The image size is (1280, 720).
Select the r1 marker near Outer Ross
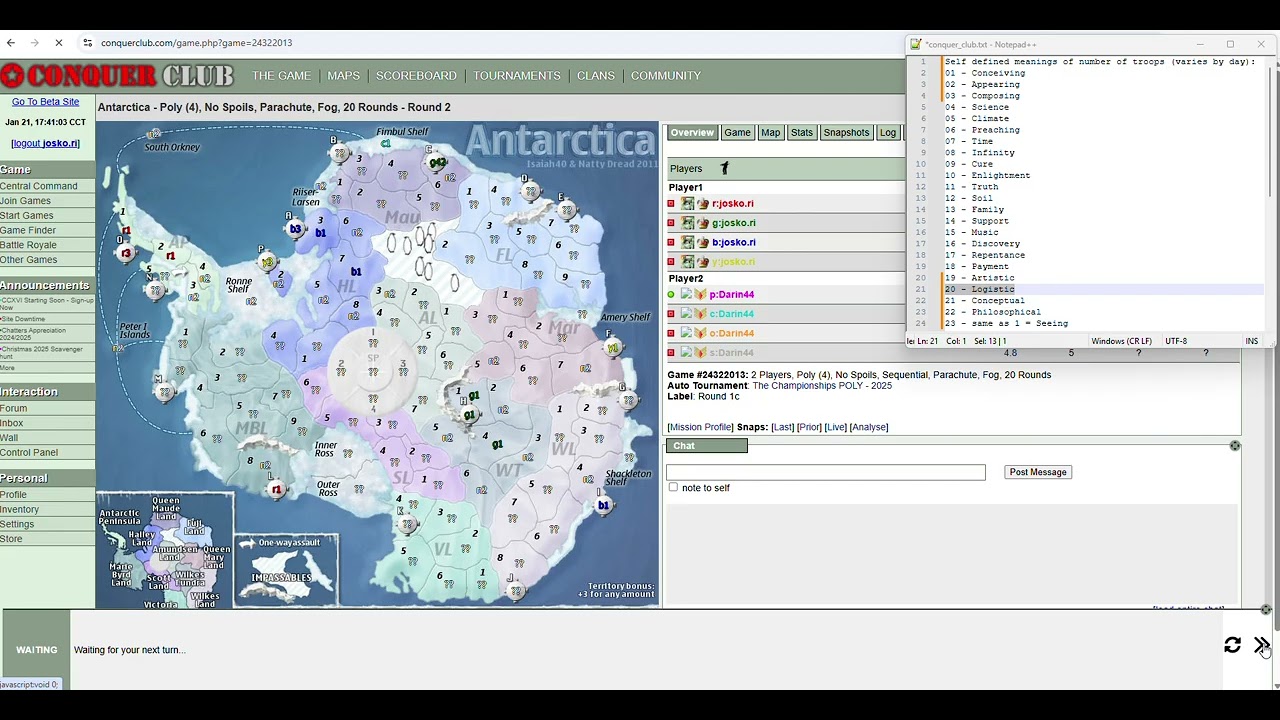[276, 489]
